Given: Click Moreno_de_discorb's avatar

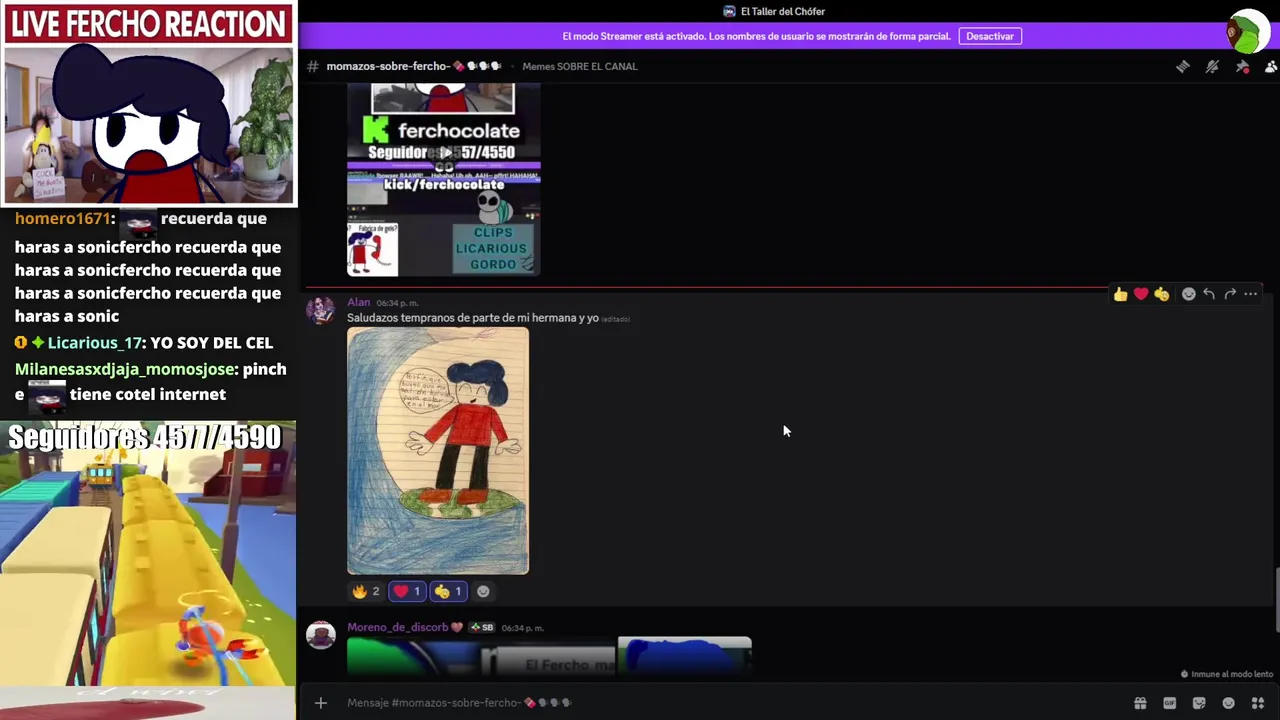Looking at the screenshot, I should click(320, 635).
